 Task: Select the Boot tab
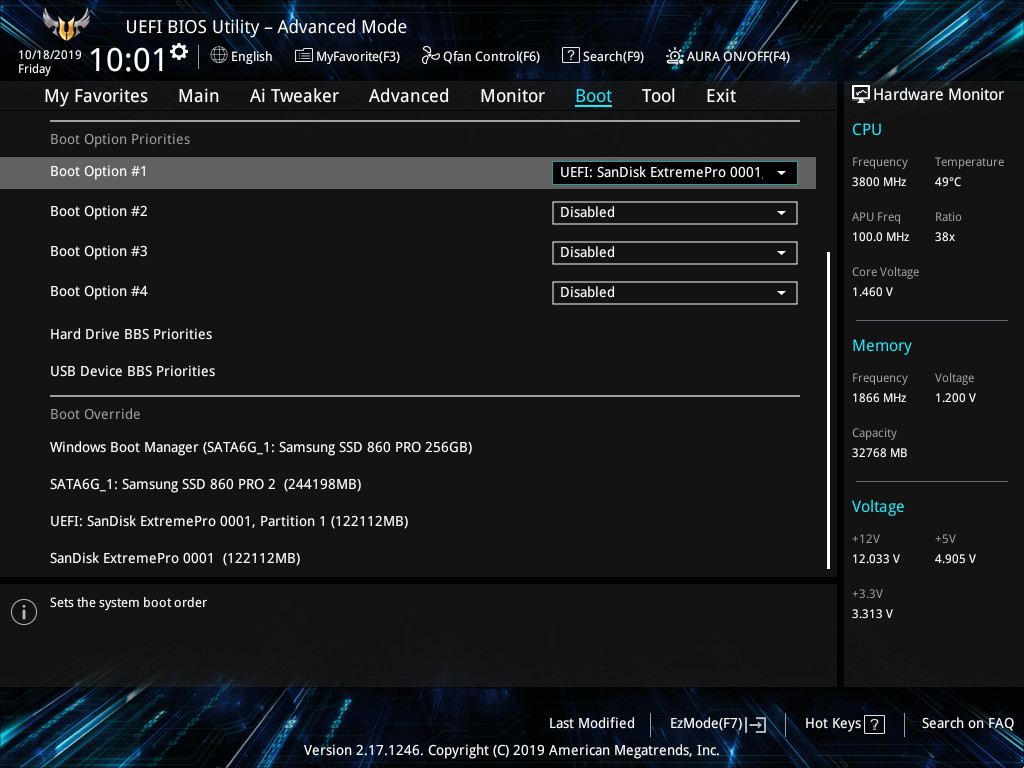point(594,96)
